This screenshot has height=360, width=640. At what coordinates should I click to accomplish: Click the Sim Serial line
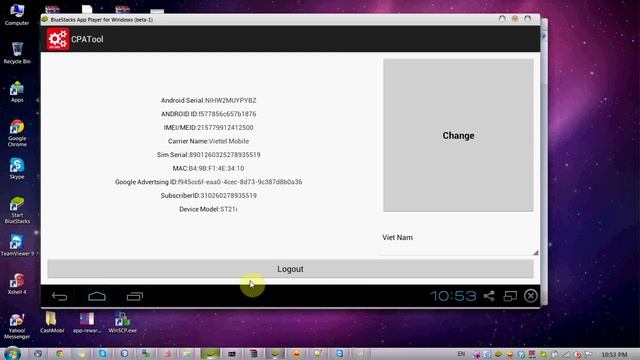click(x=209, y=155)
